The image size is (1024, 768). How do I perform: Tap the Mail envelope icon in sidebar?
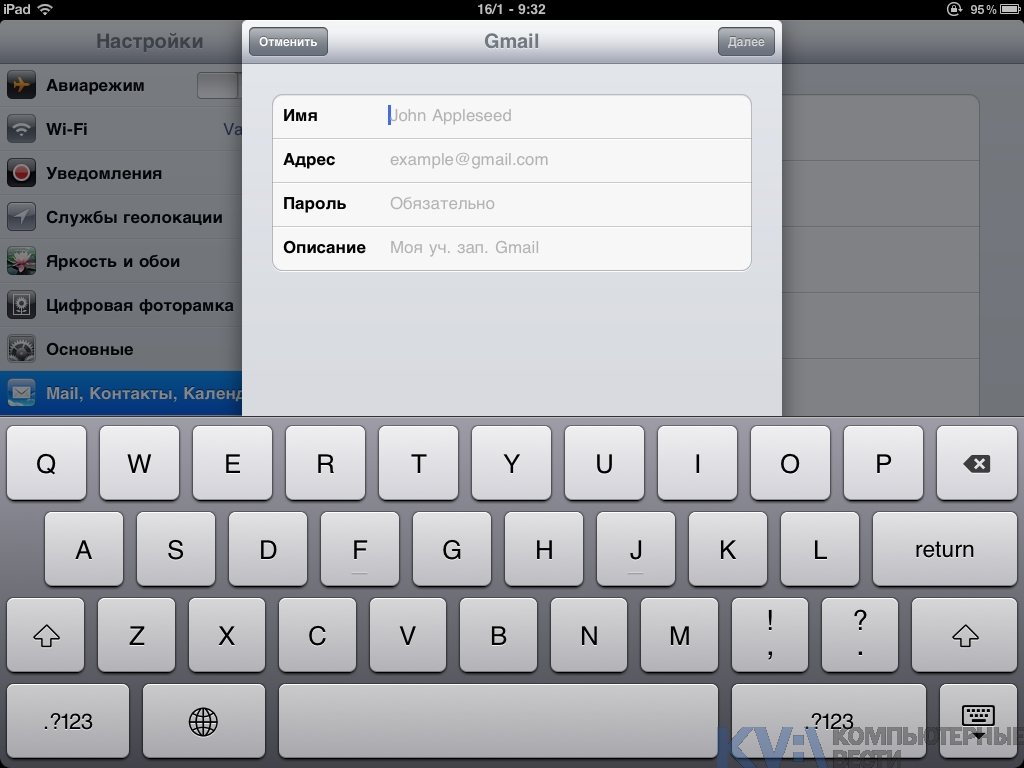(21, 393)
